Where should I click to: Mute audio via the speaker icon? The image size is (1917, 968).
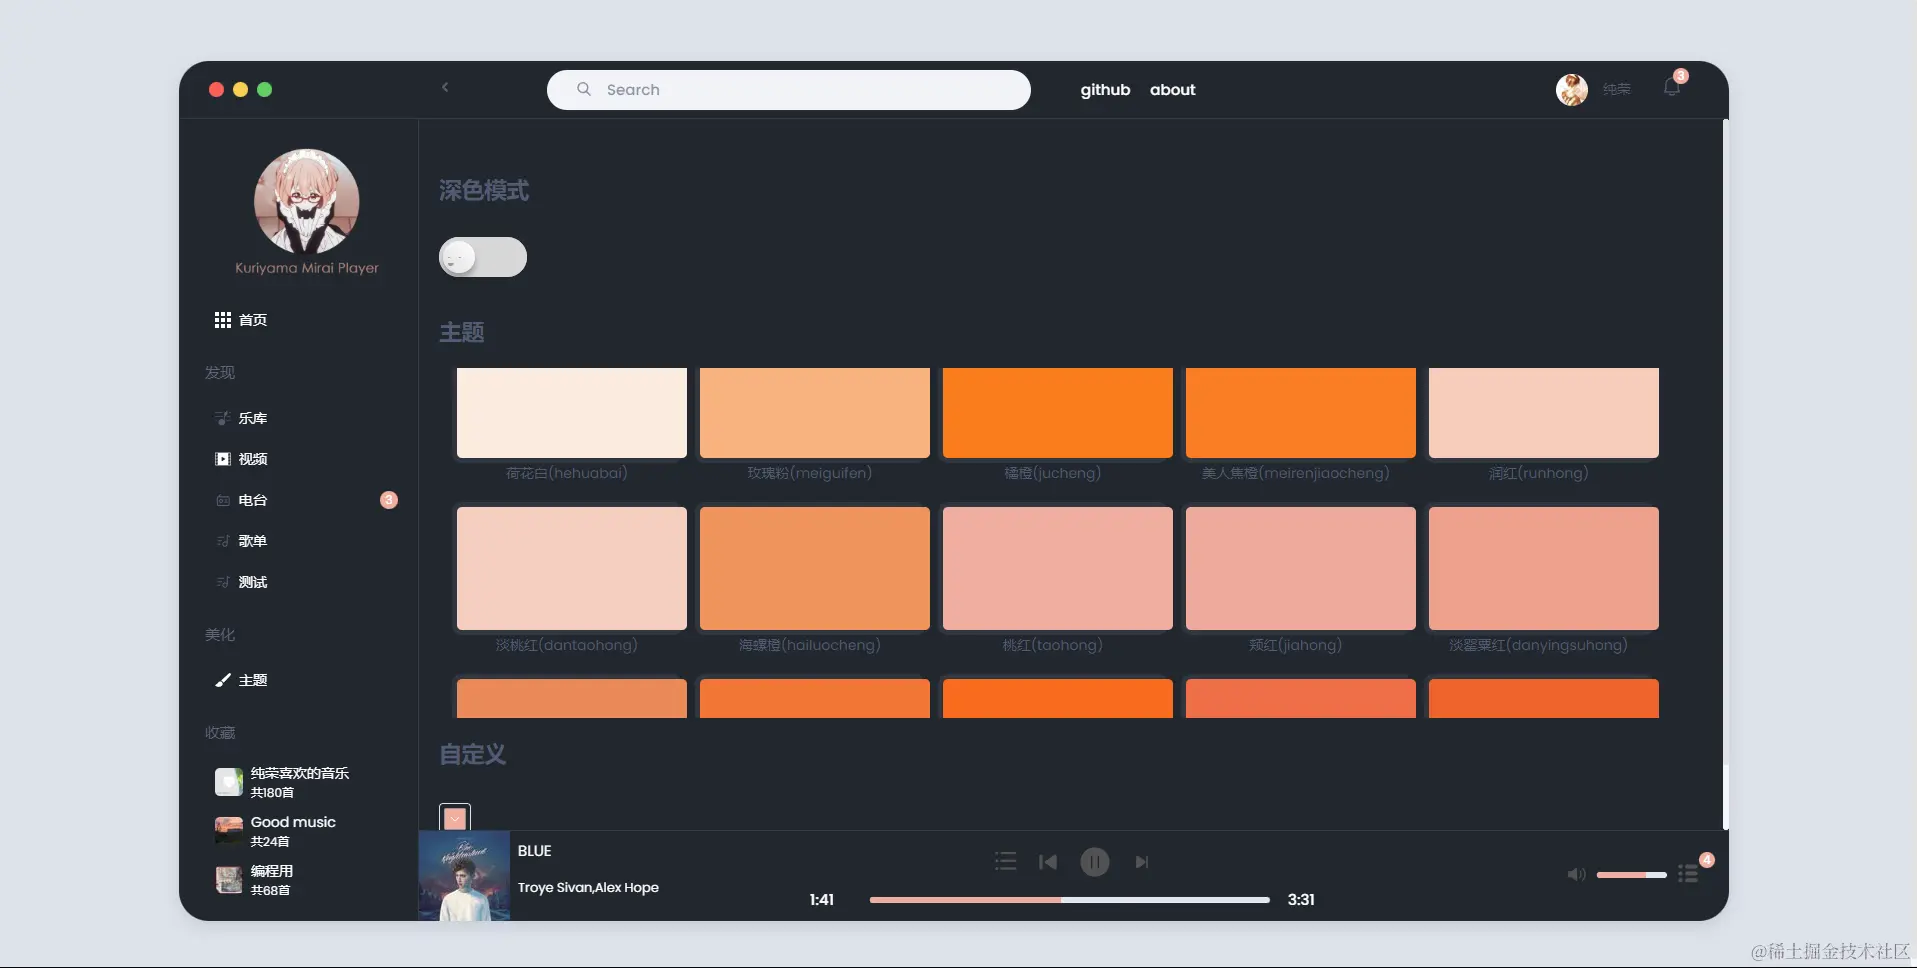pos(1575,874)
